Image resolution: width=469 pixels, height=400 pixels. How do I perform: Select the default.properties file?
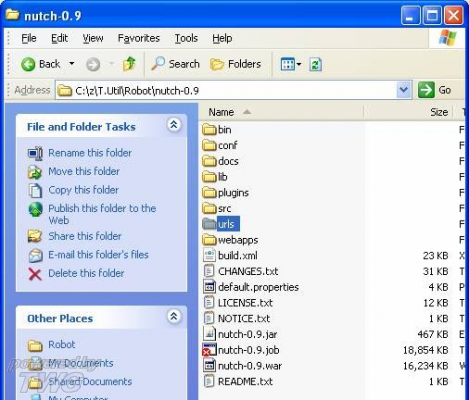251,287
